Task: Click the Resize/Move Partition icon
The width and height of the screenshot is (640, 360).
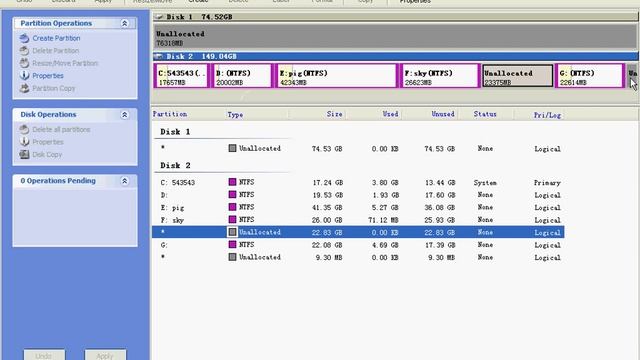Action: (x=24, y=63)
